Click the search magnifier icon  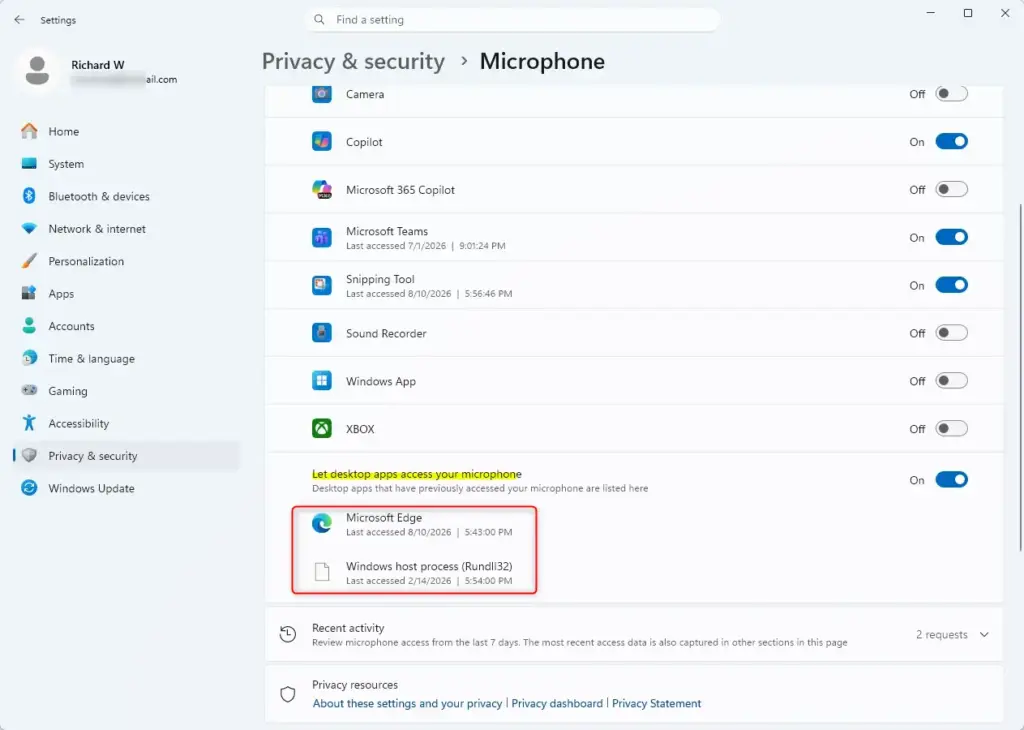pyautogui.click(x=319, y=20)
